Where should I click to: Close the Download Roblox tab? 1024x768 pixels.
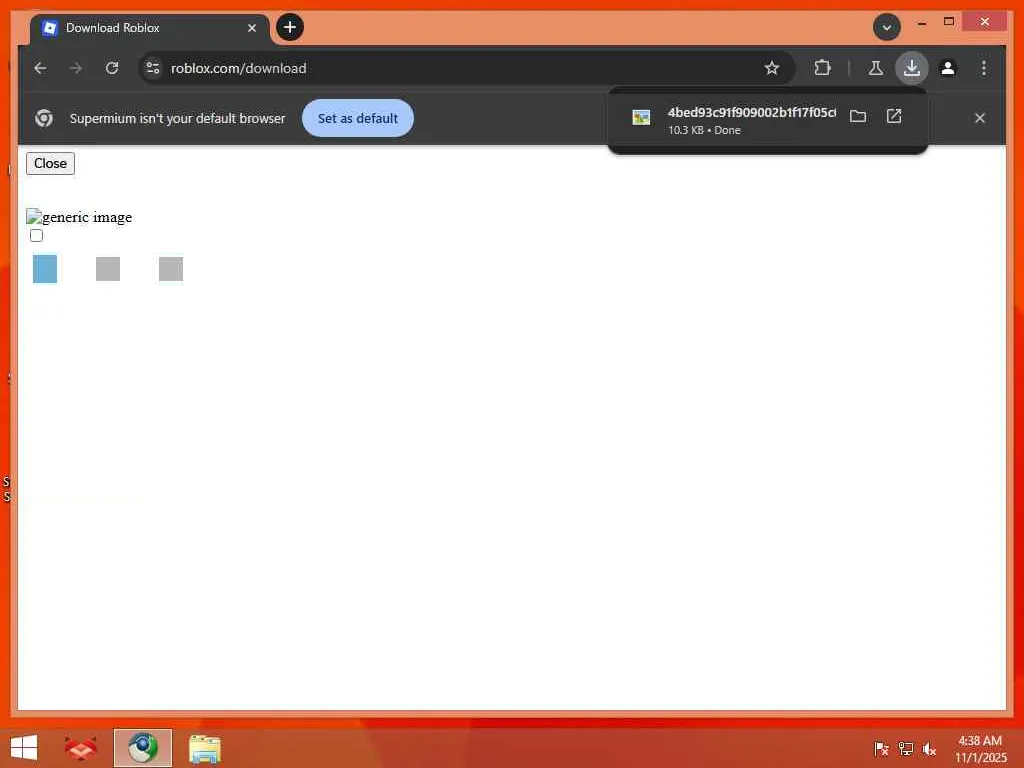[x=252, y=28]
